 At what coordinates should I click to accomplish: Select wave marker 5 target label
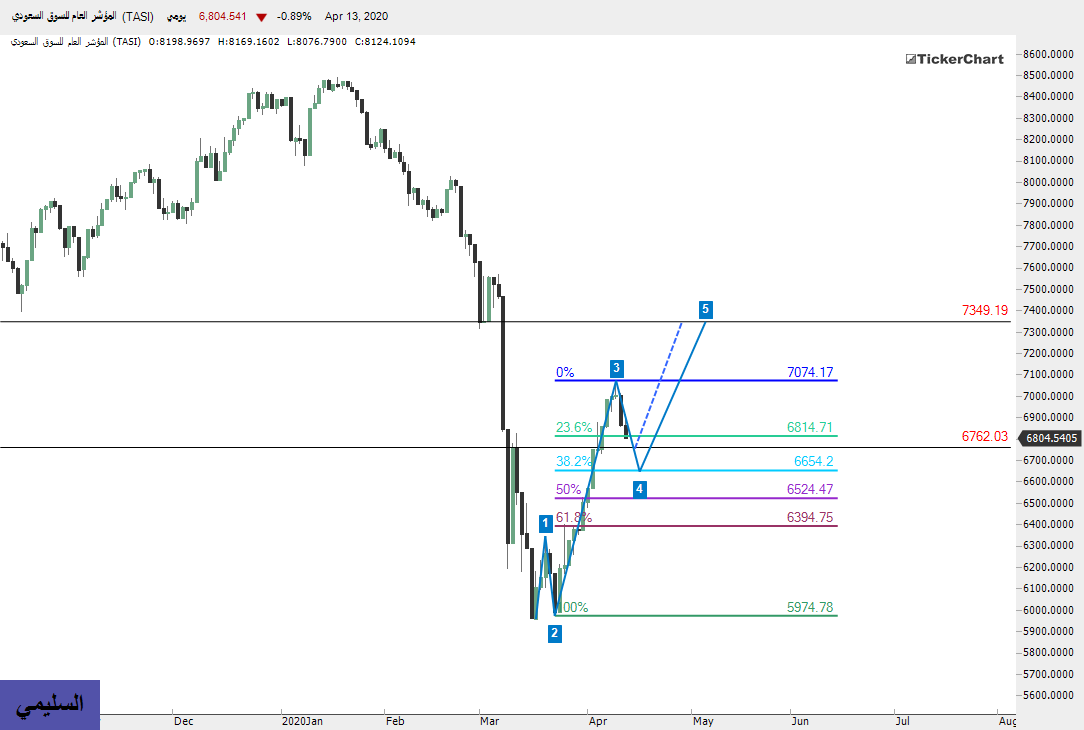[x=705, y=309]
